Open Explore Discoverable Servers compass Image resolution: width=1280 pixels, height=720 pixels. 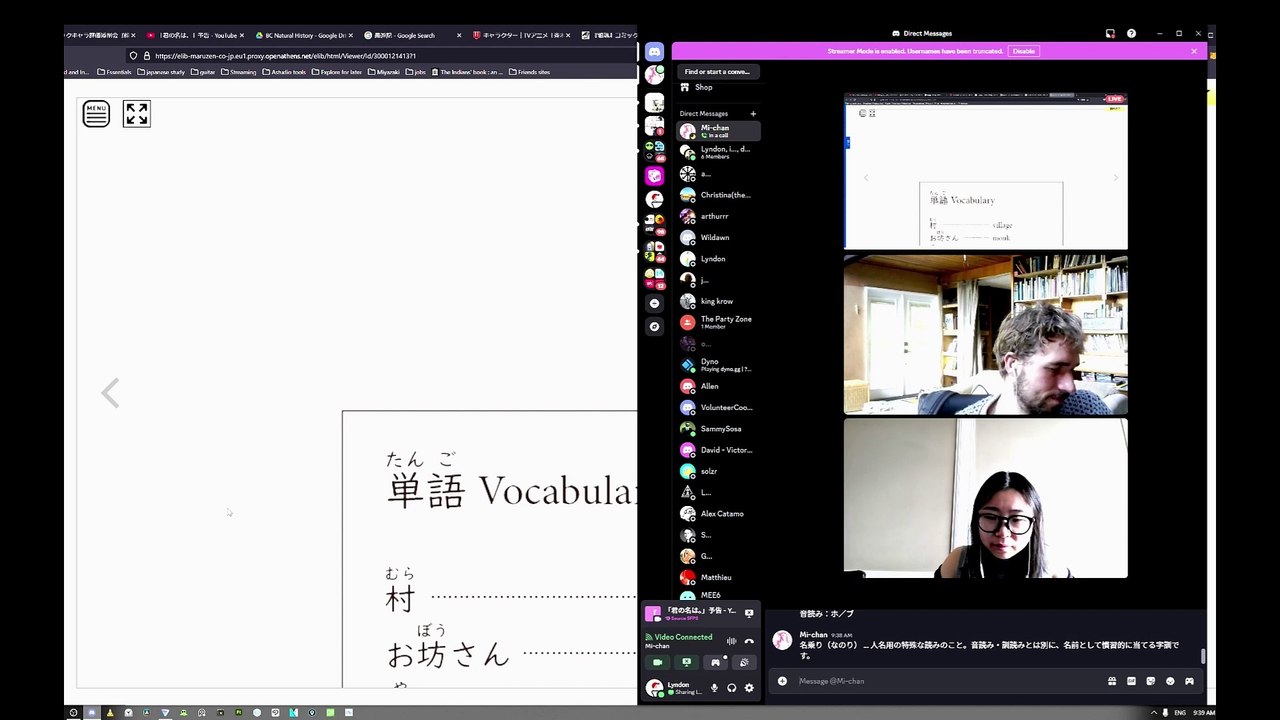point(654,326)
